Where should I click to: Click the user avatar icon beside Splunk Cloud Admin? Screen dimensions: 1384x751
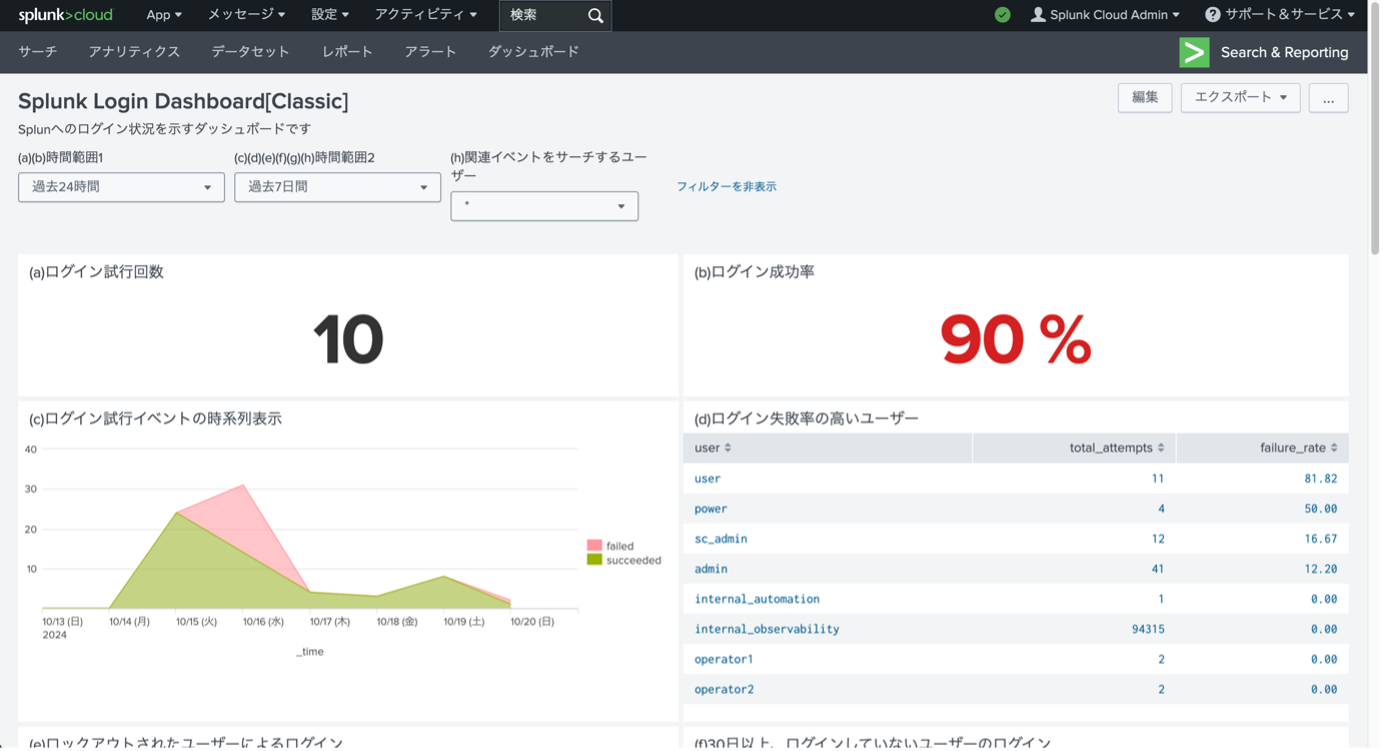pos(1038,15)
